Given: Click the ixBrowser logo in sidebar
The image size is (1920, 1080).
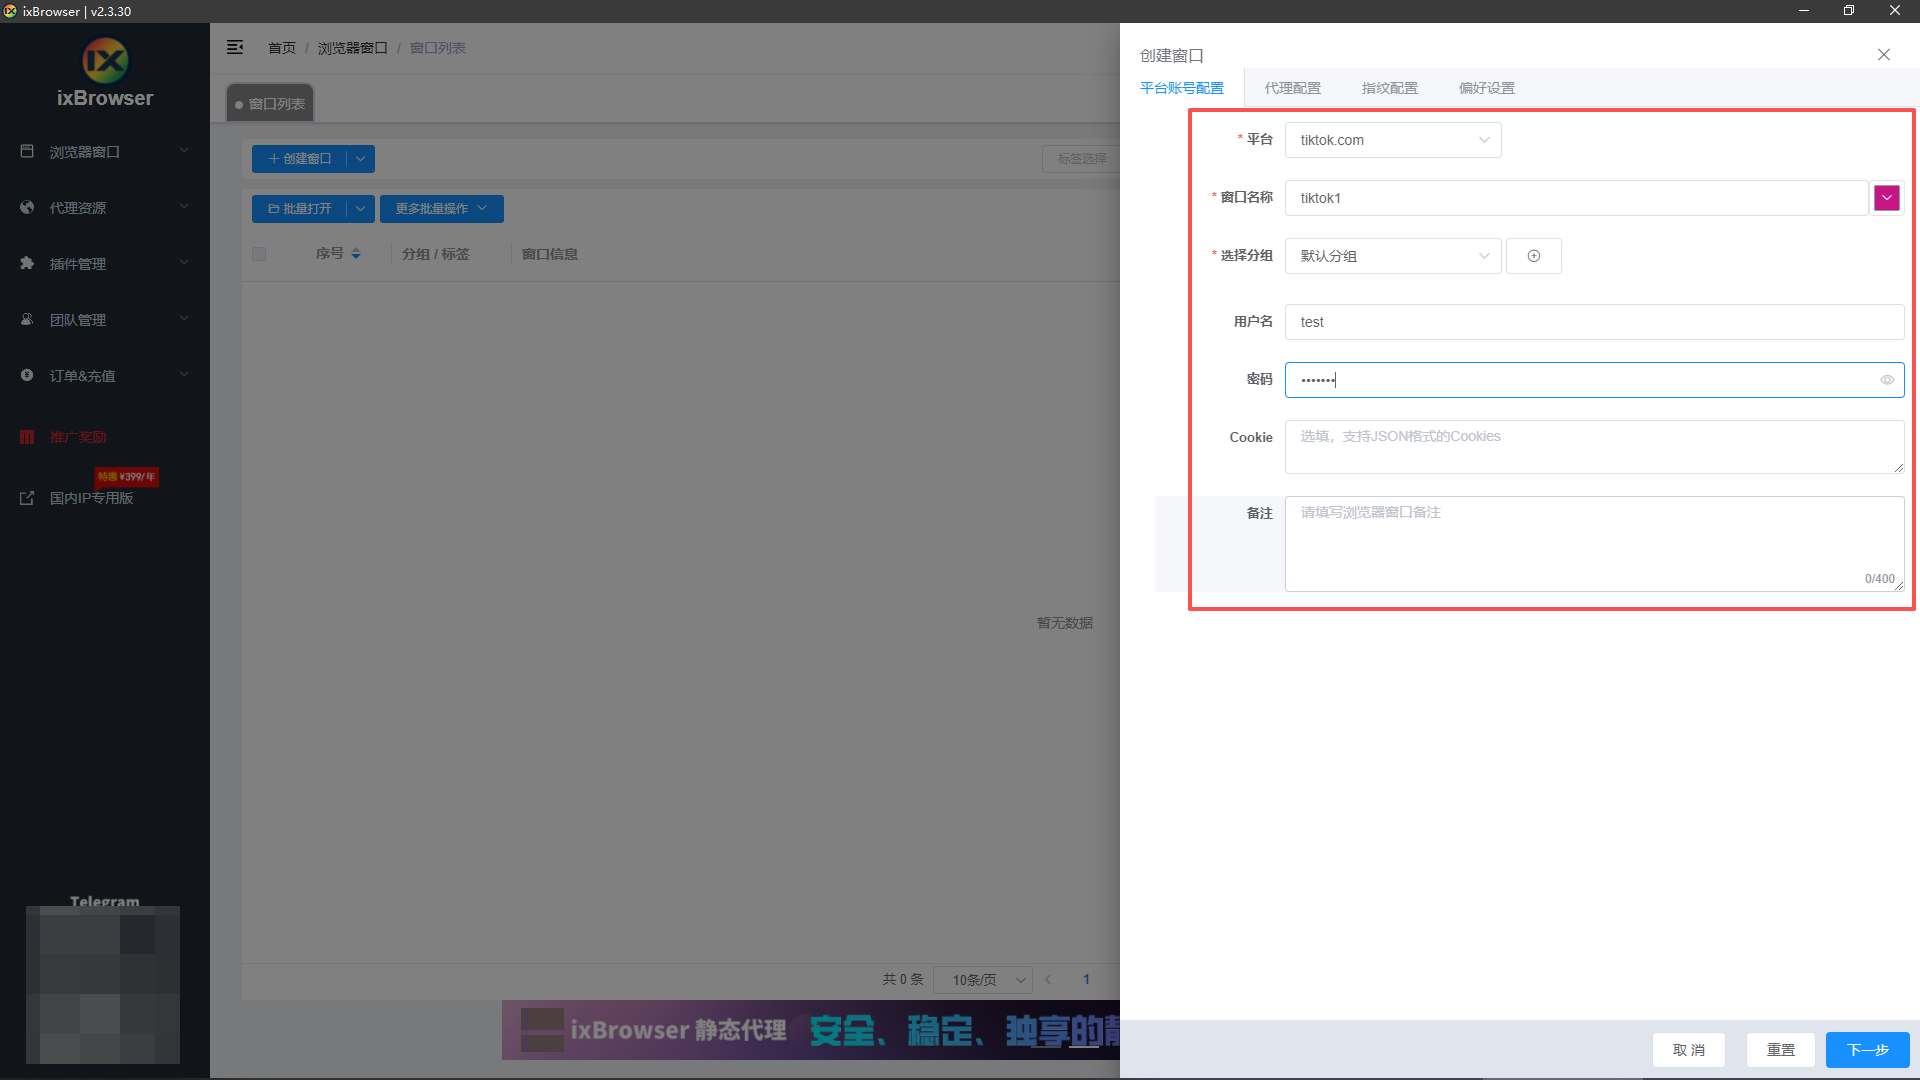Looking at the screenshot, I should tap(105, 62).
